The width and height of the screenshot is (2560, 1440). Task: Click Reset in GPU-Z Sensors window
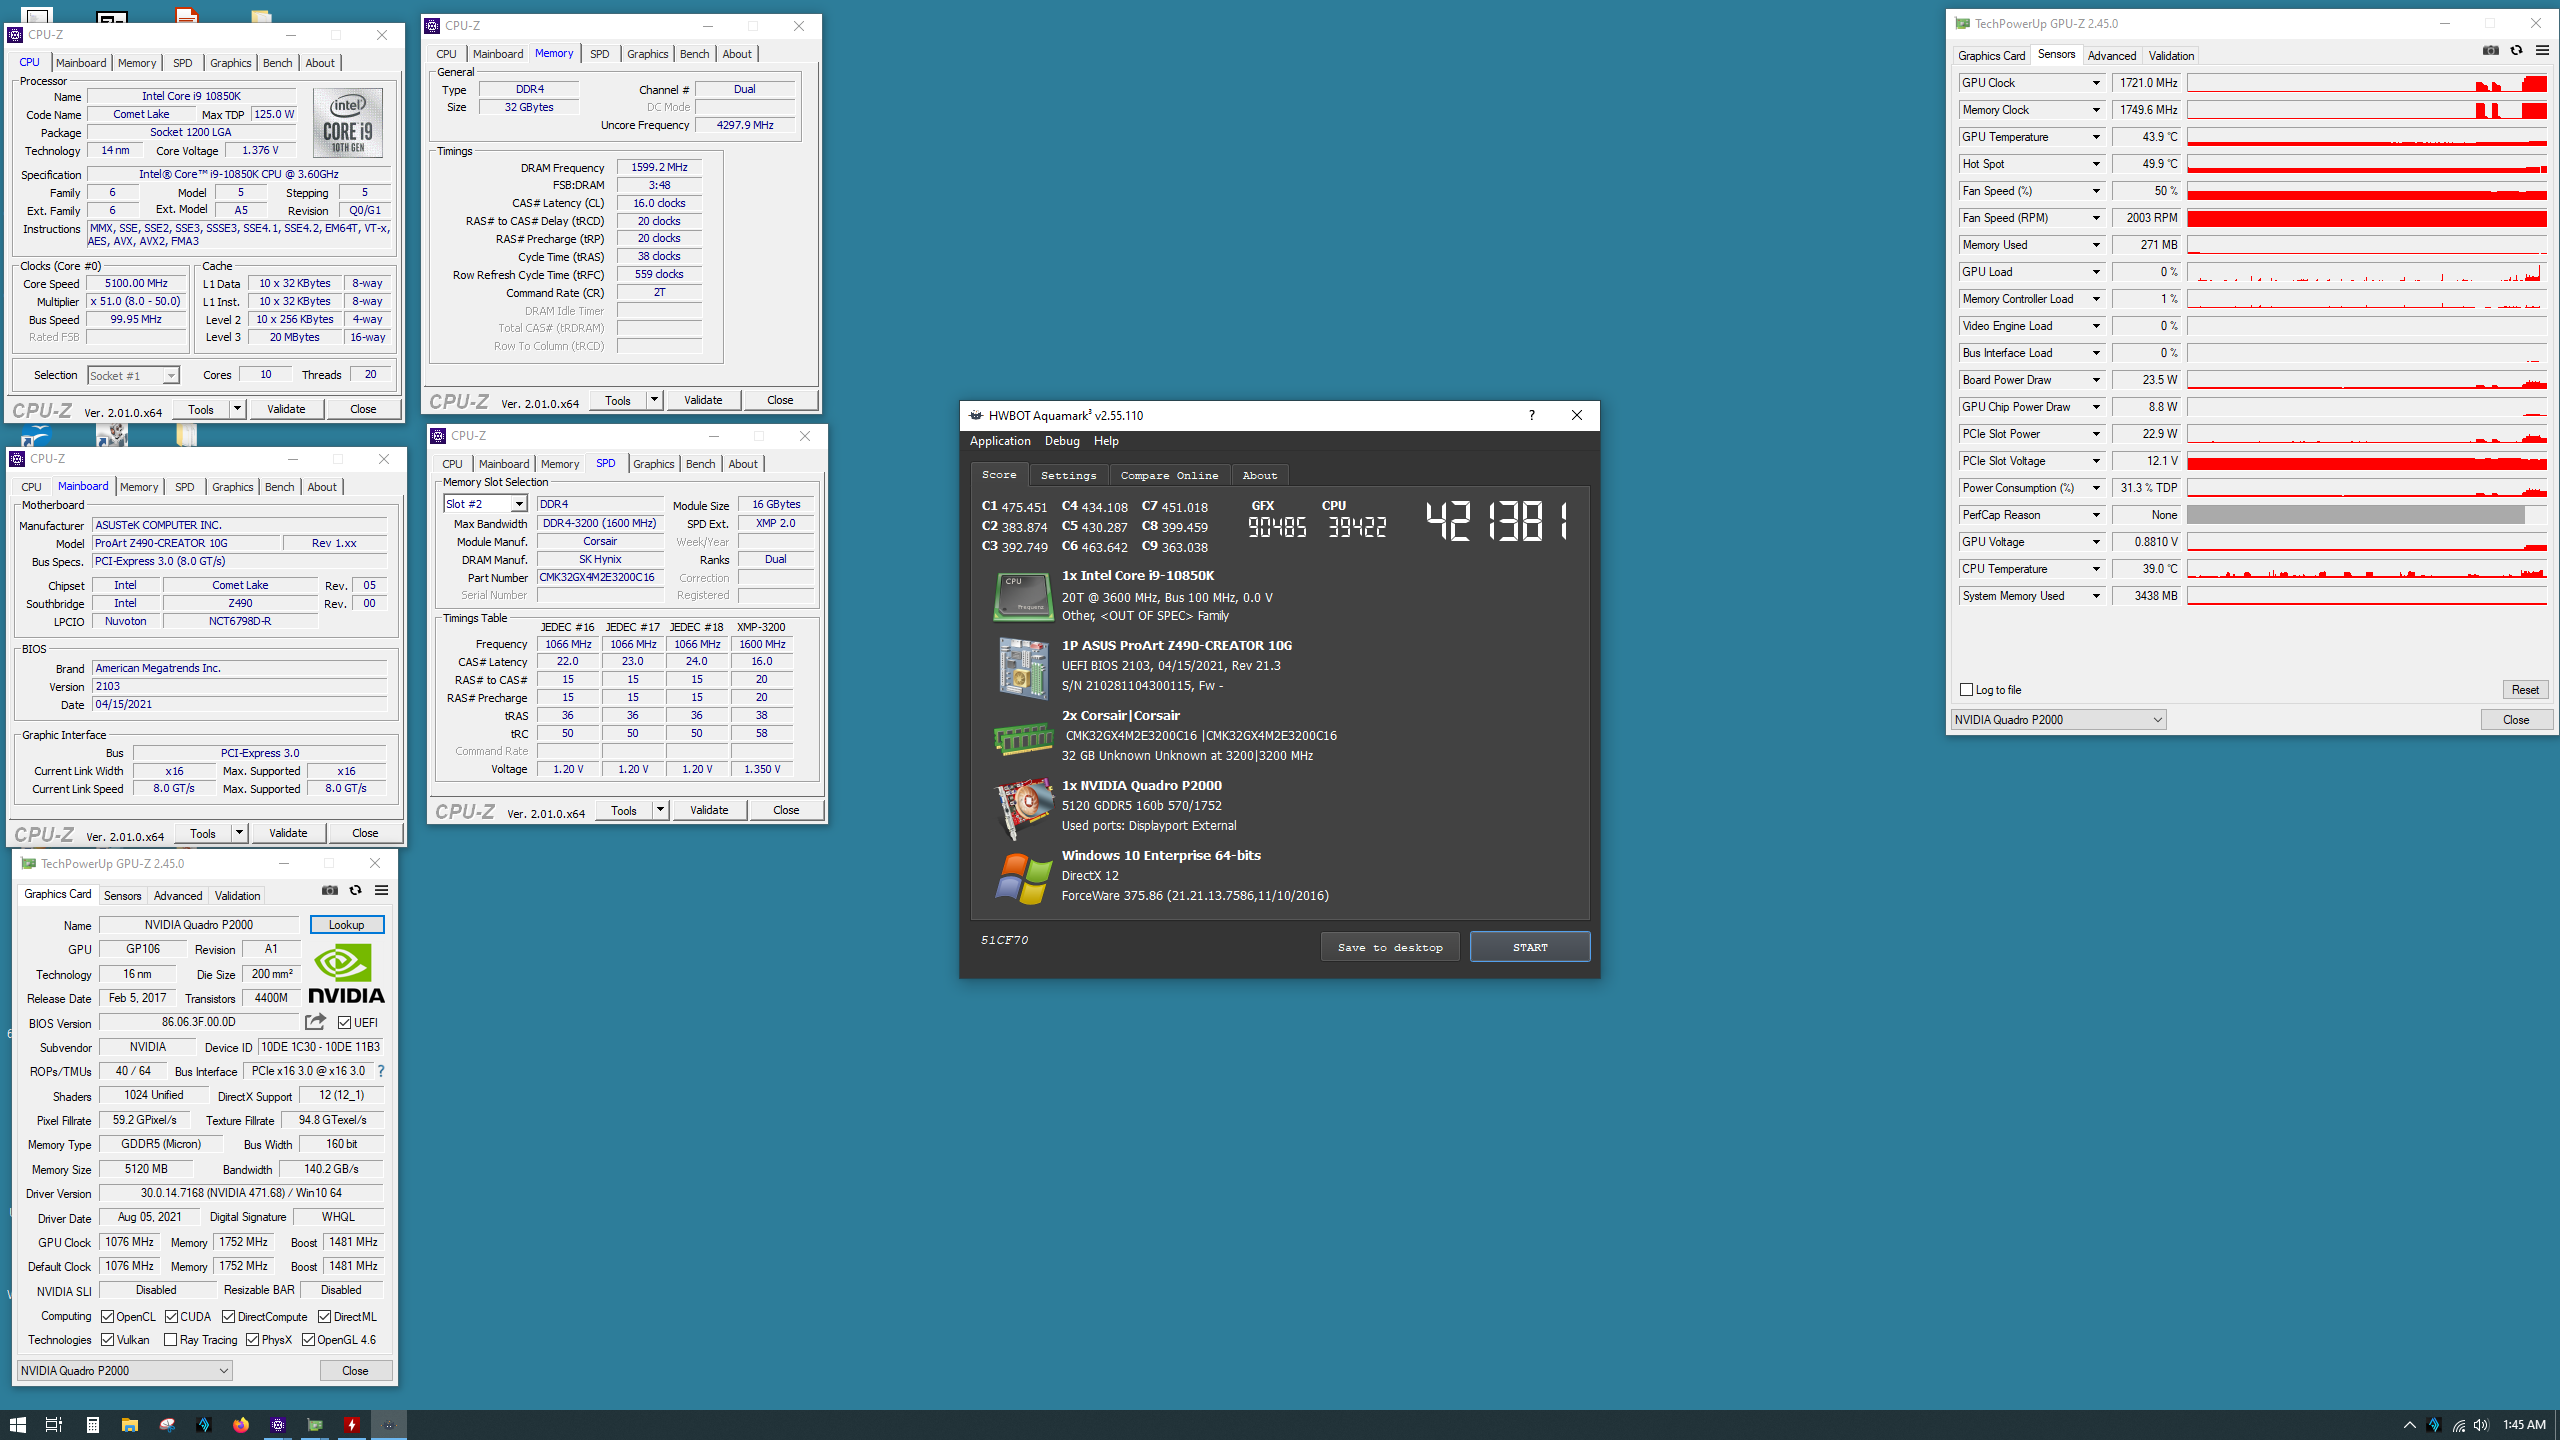[x=2525, y=690]
